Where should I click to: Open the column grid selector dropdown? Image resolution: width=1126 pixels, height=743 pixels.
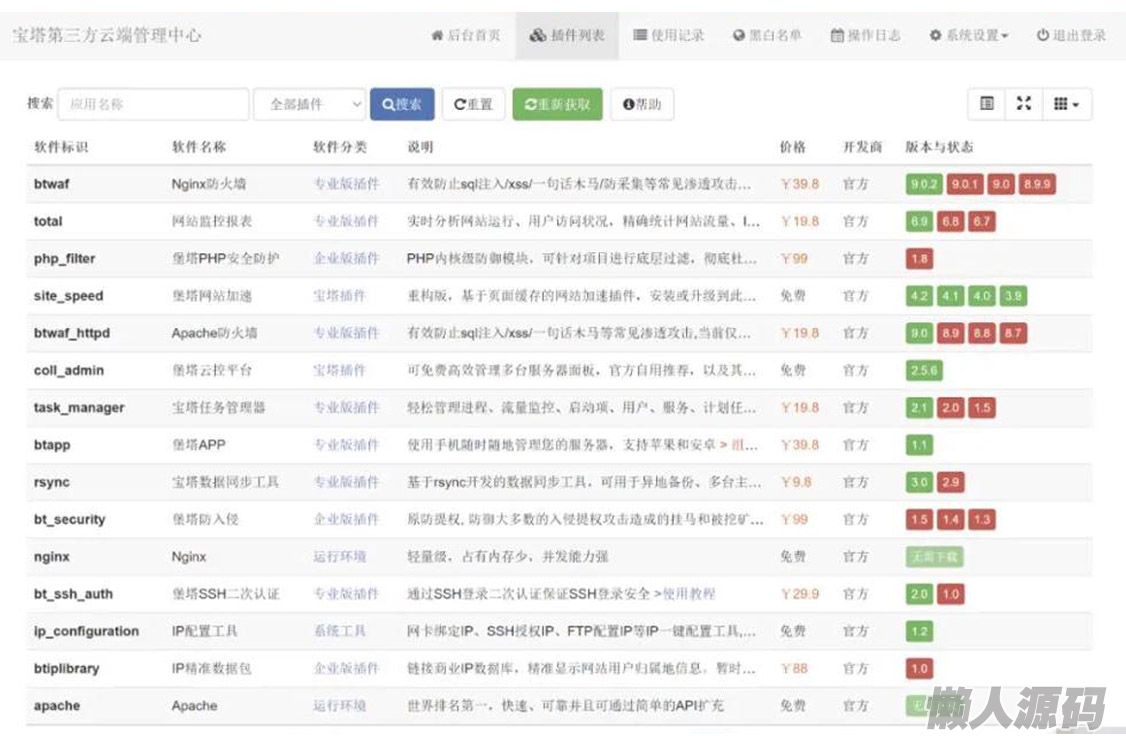[1066, 104]
